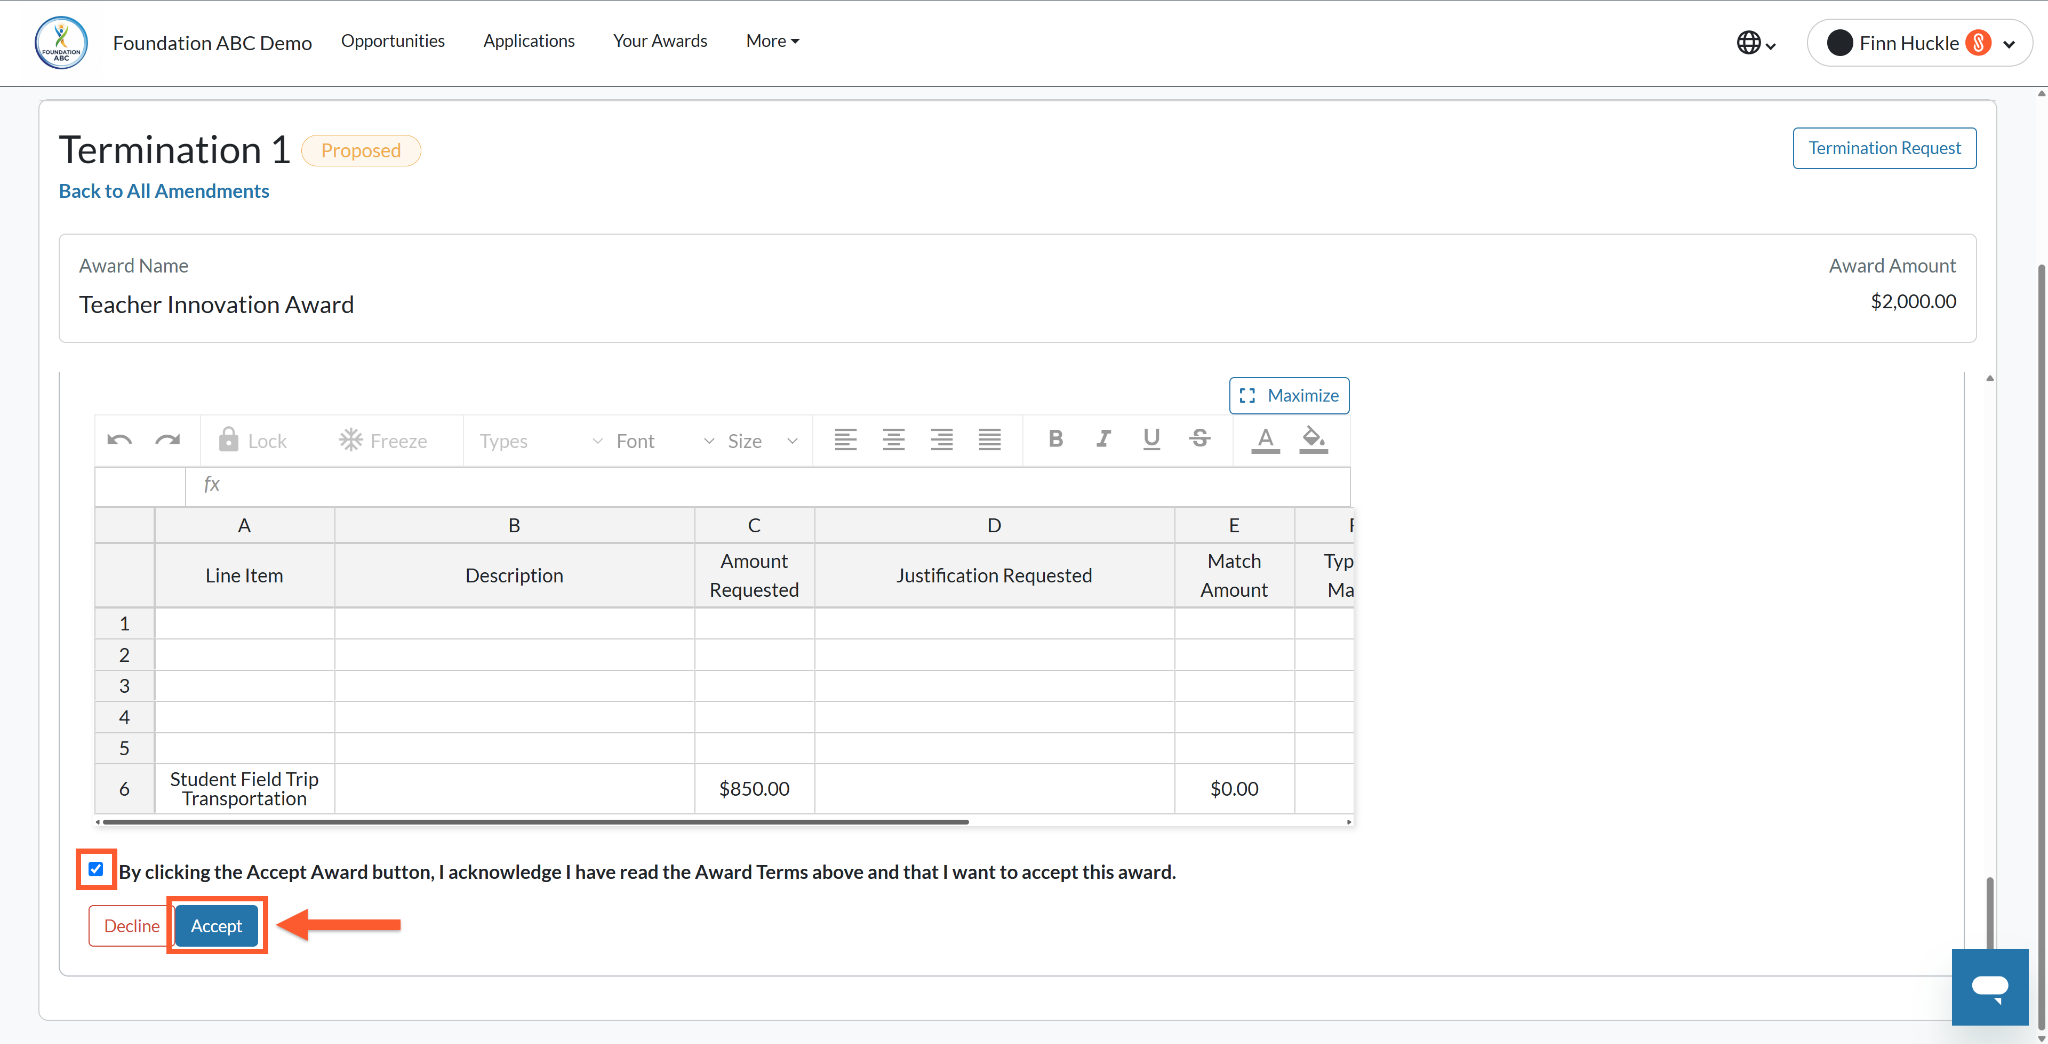Viewport: 2048px width, 1044px height.
Task: Click the Foundation ABC Demo title
Action: tap(212, 43)
